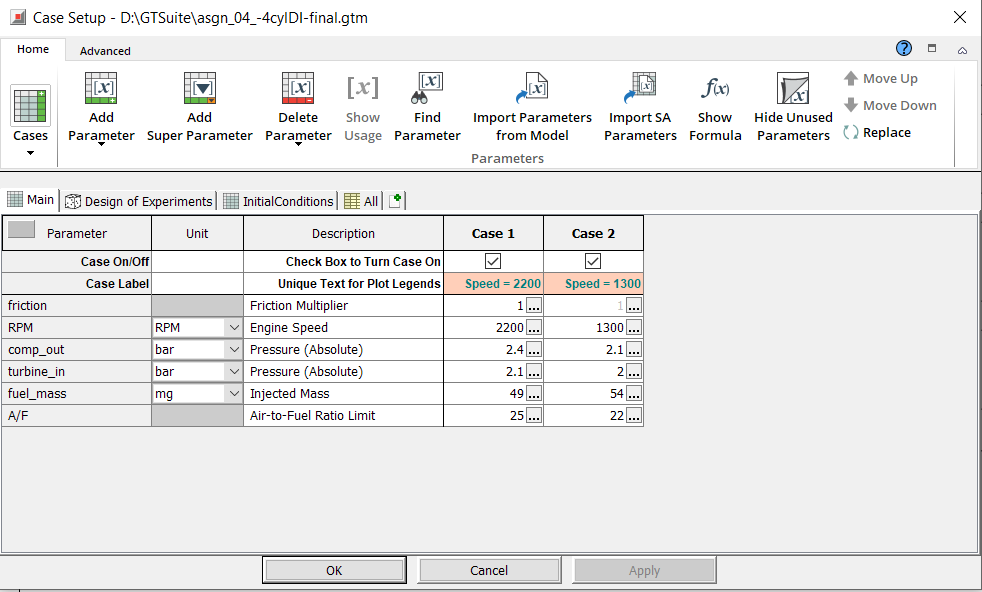This screenshot has height=592, width=982.
Task: Open value selector for fuel_mass Case 1
Action: pyautogui.click(x=534, y=393)
